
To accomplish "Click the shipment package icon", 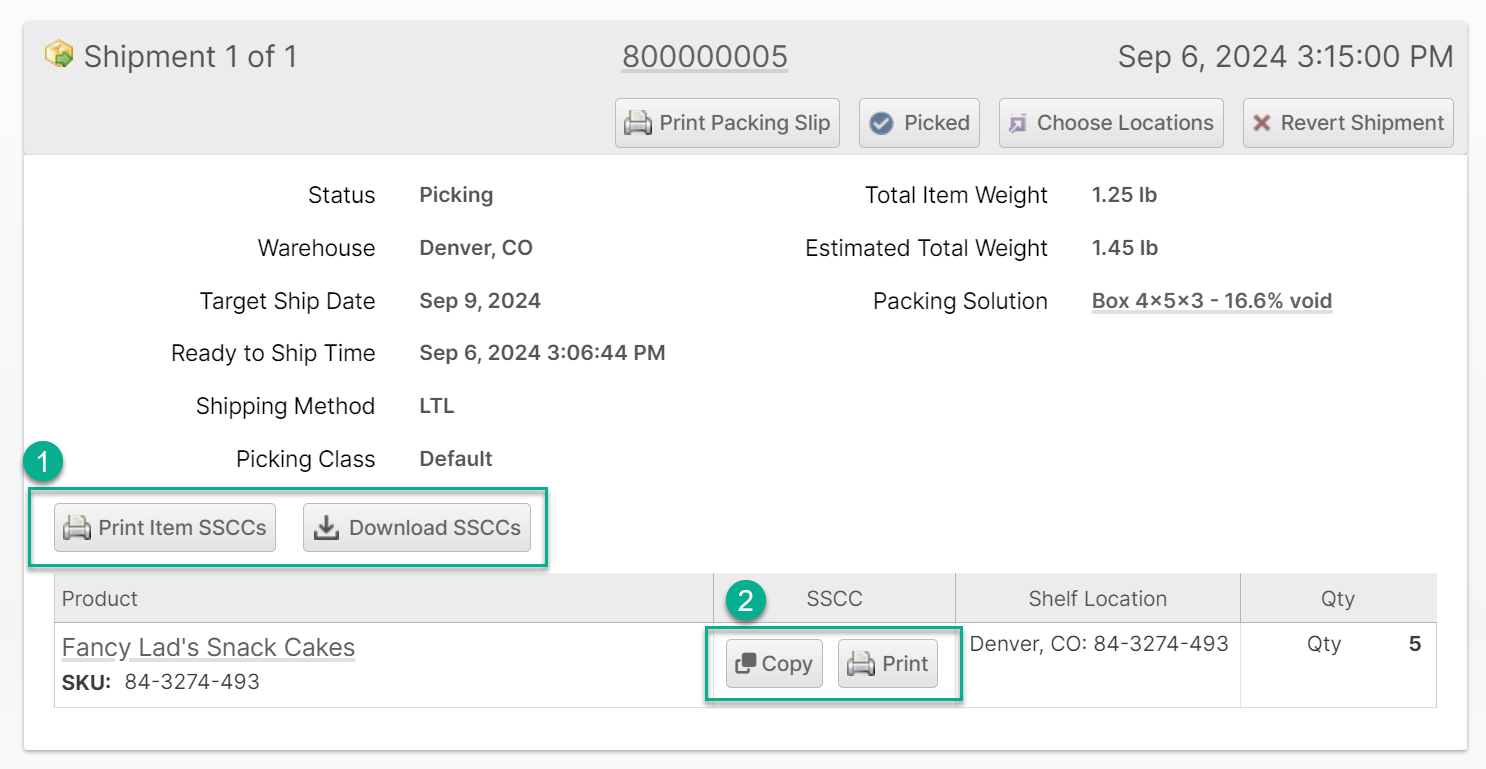I will pos(59,54).
